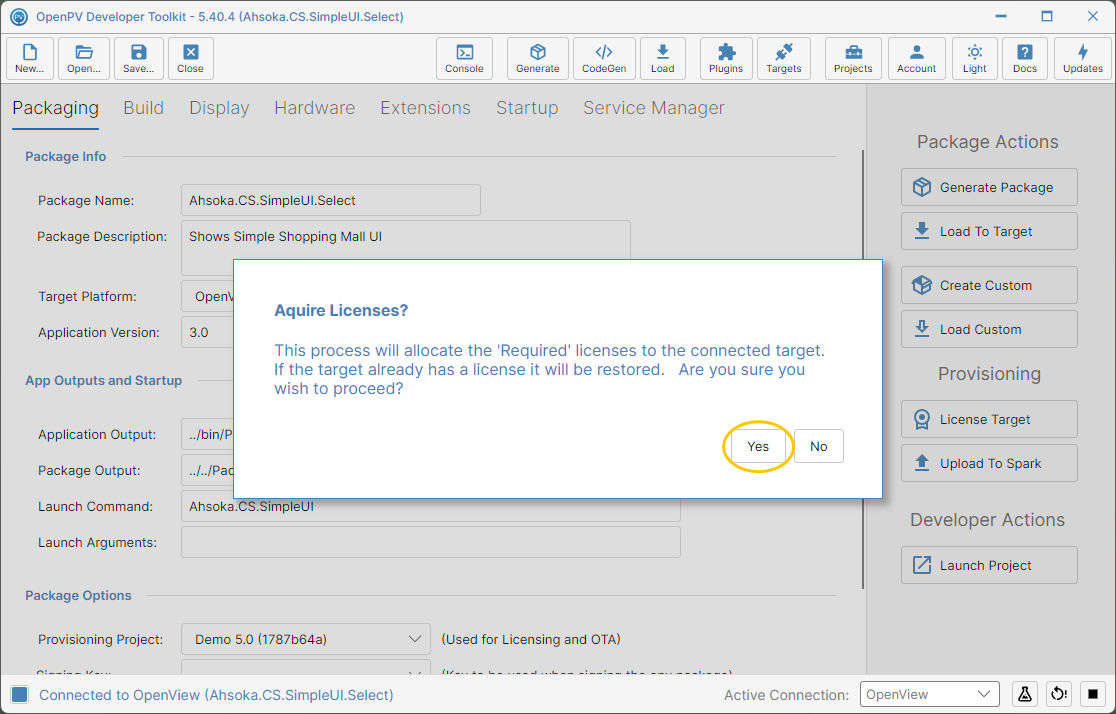Click the Packaging tab
Screen dimensions: 1116x714
pyautogui.click(x=56, y=108)
